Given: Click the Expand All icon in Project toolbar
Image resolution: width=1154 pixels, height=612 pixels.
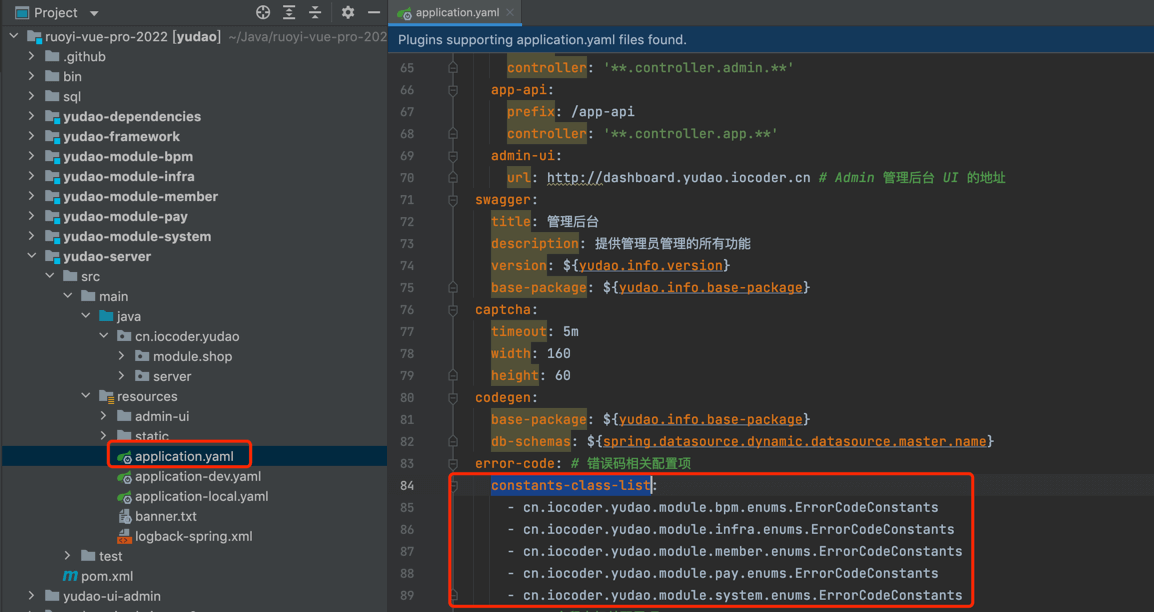Looking at the screenshot, I should [x=289, y=13].
